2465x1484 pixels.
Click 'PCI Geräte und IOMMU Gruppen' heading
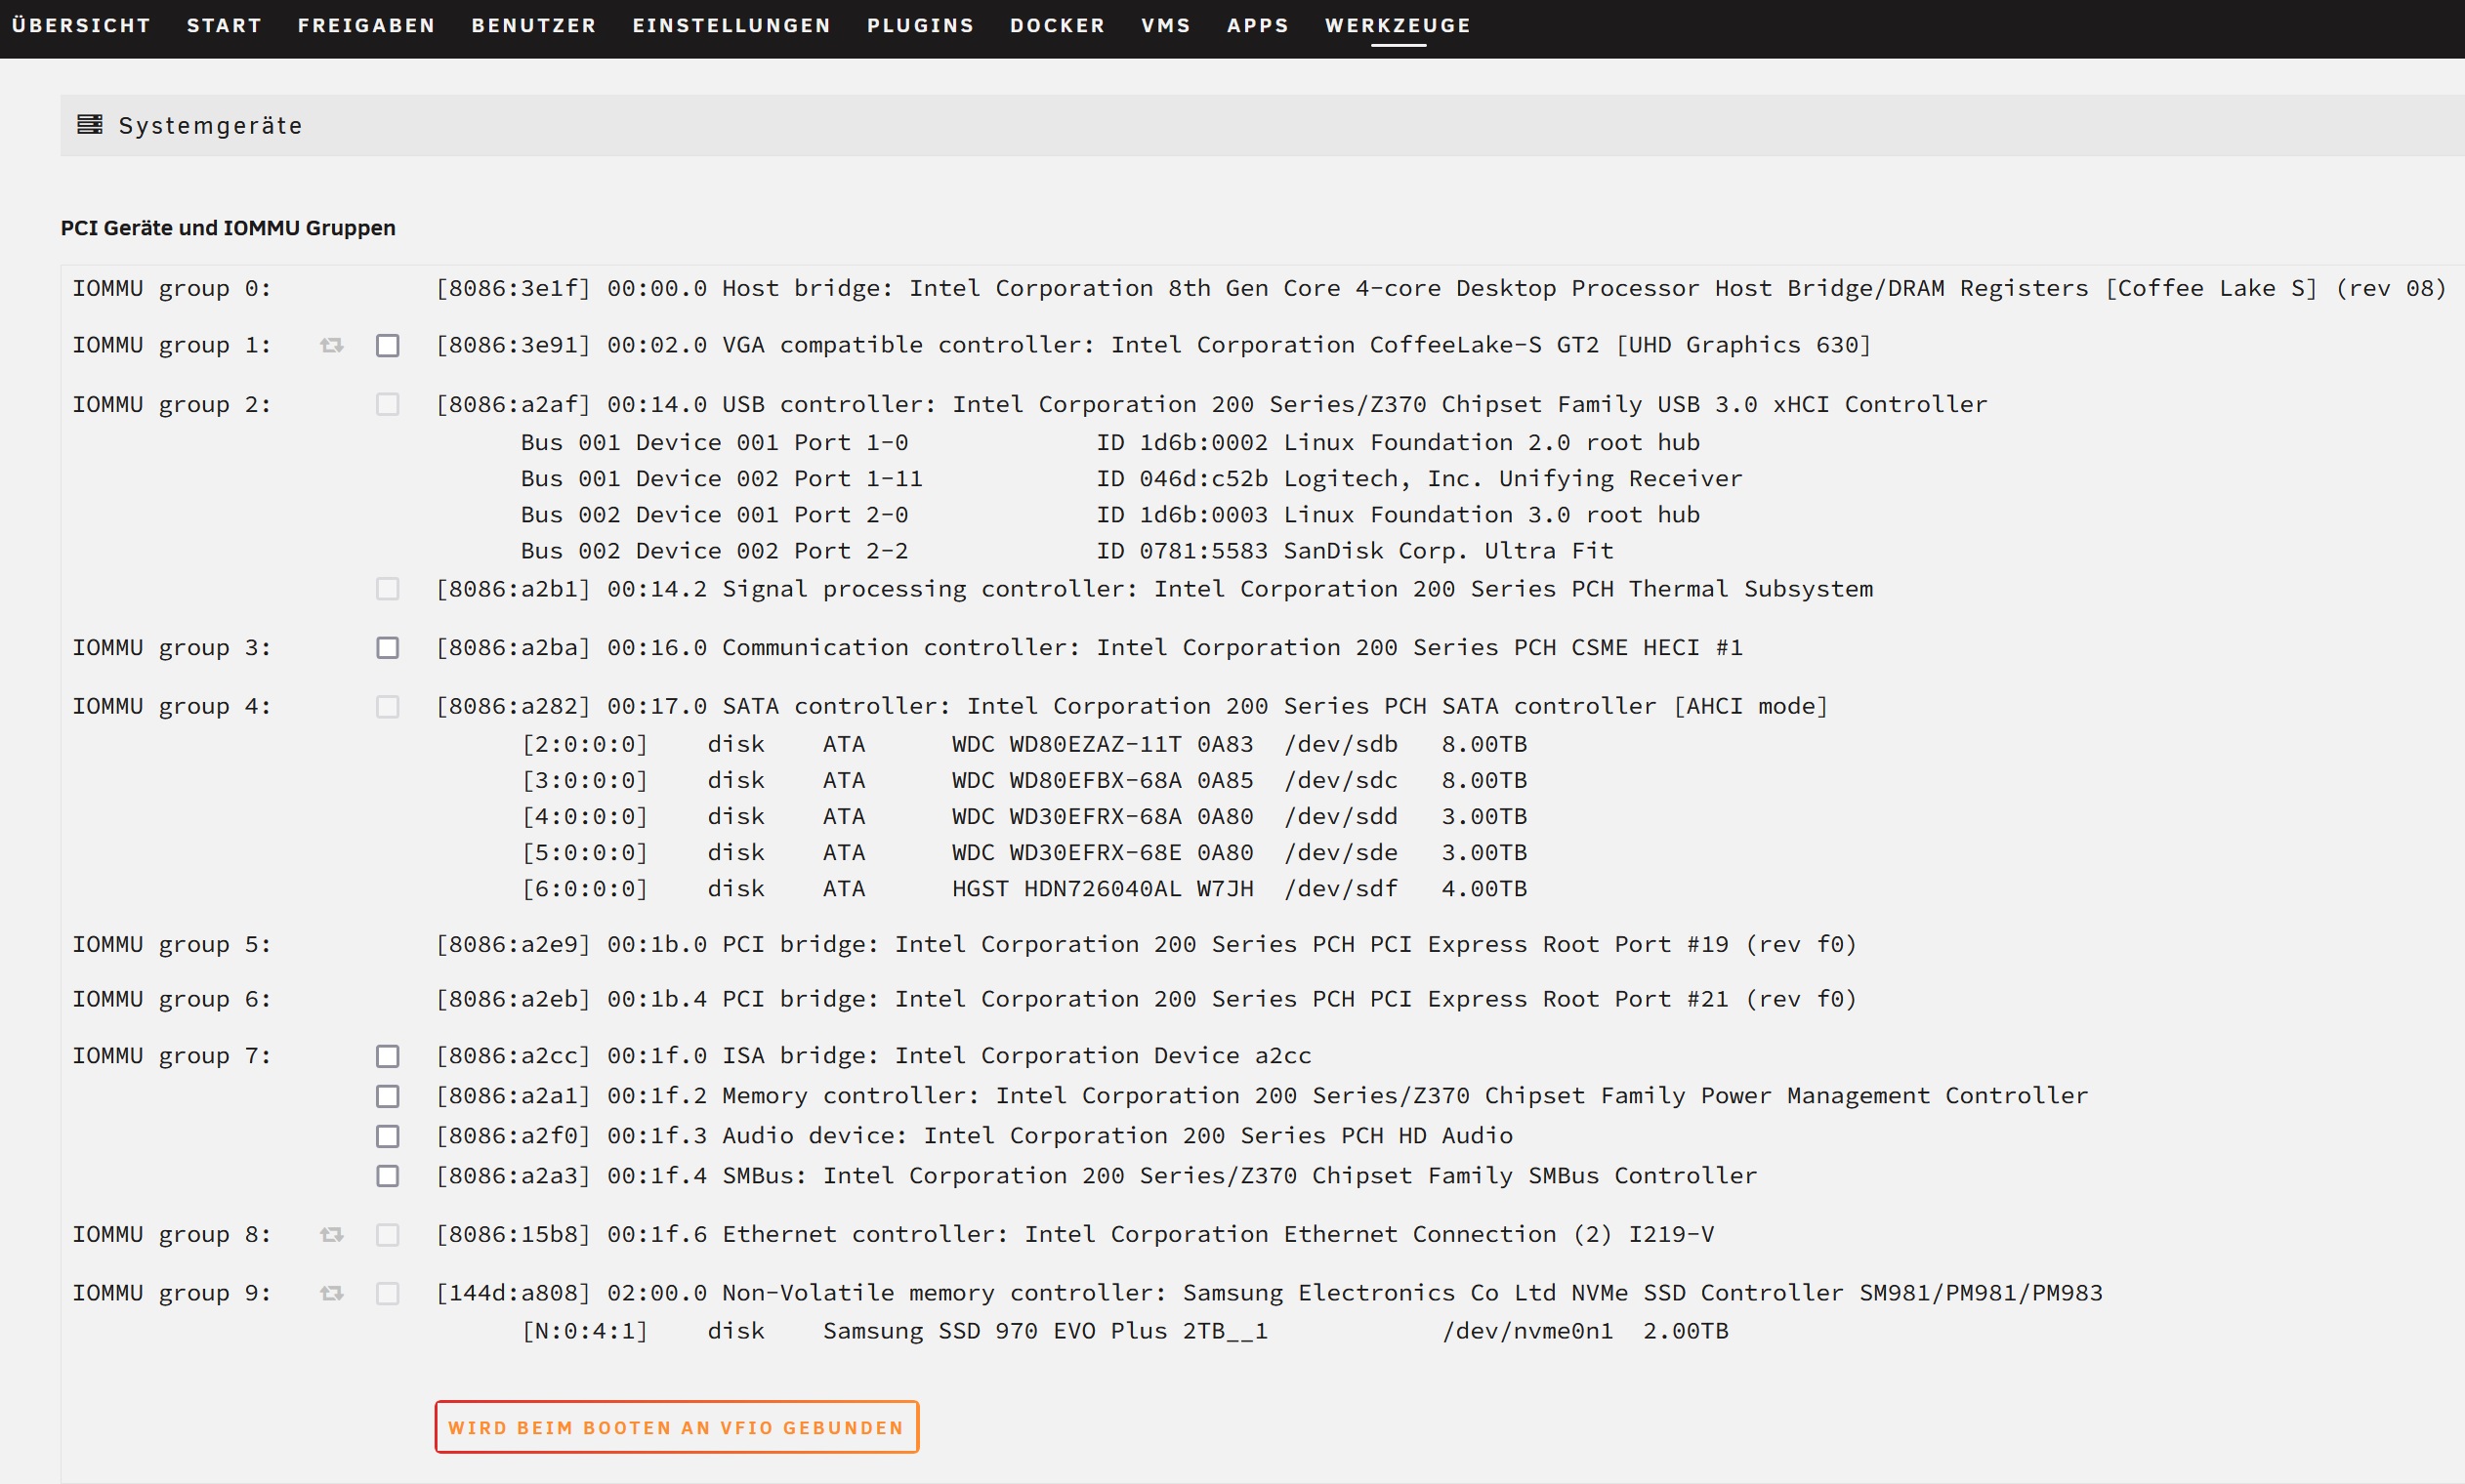click(x=228, y=228)
